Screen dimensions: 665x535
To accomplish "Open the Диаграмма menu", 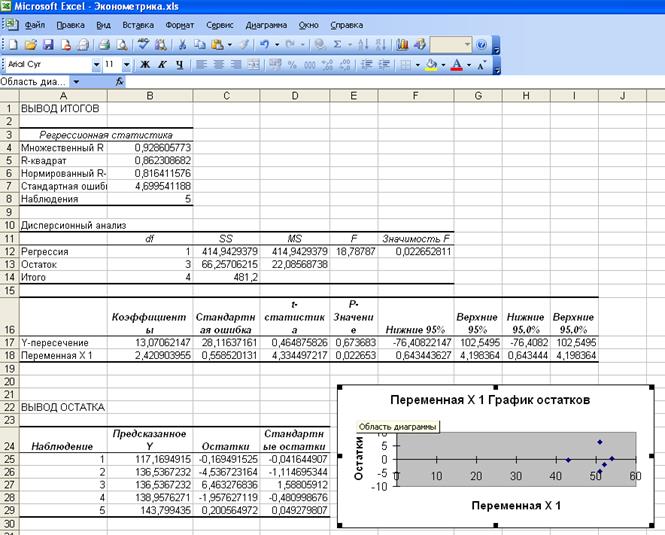I will (264, 24).
